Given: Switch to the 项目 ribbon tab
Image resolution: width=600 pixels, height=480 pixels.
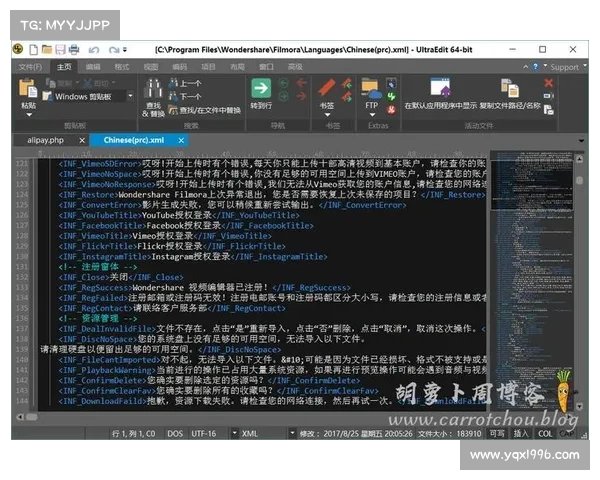Looking at the screenshot, I should pyautogui.click(x=208, y=67).
